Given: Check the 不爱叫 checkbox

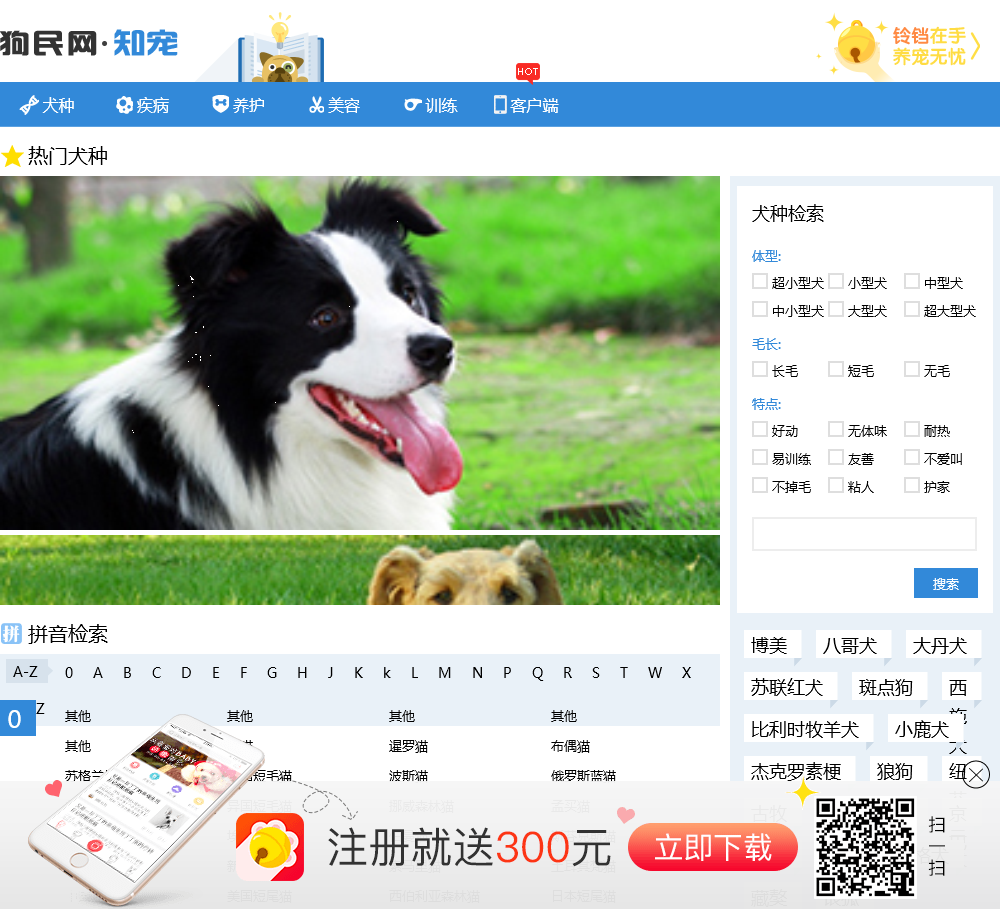Looking at the screenshot, I should pos(912,457).
